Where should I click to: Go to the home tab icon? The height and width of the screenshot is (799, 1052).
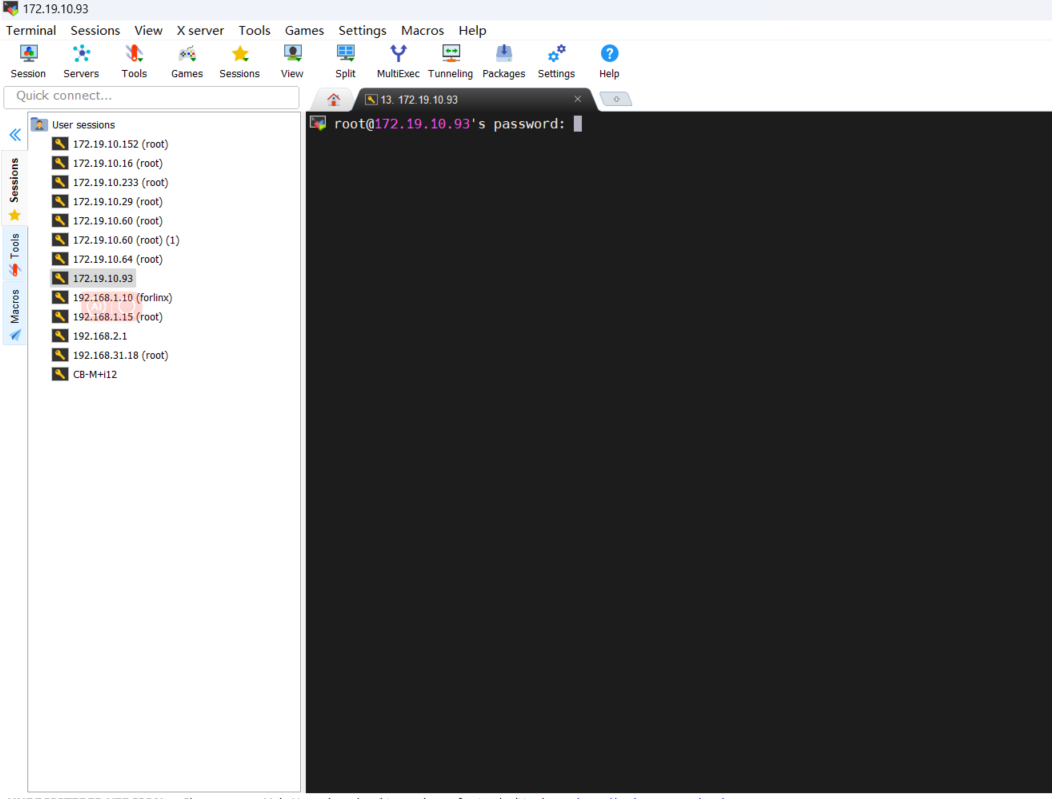coord(333,99)
